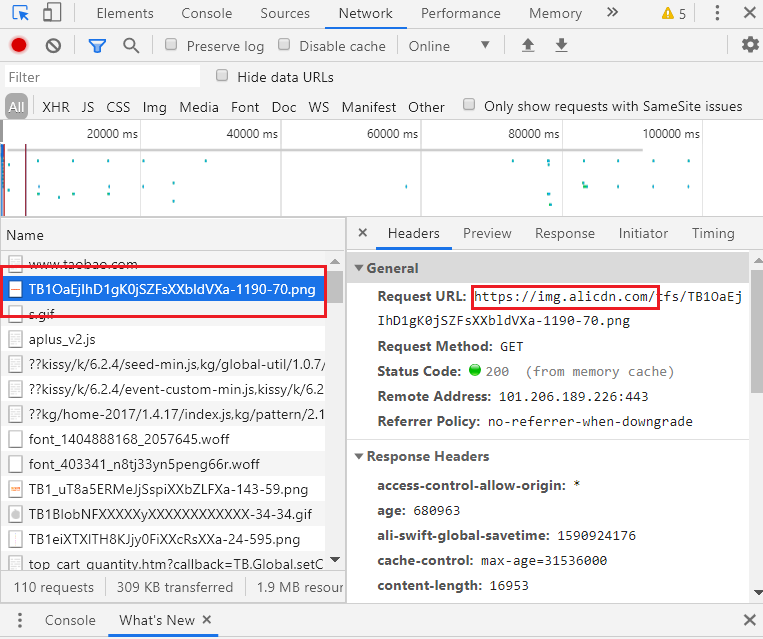Stop recording network log
Screen dimensions: 763x639
(19, 46)
